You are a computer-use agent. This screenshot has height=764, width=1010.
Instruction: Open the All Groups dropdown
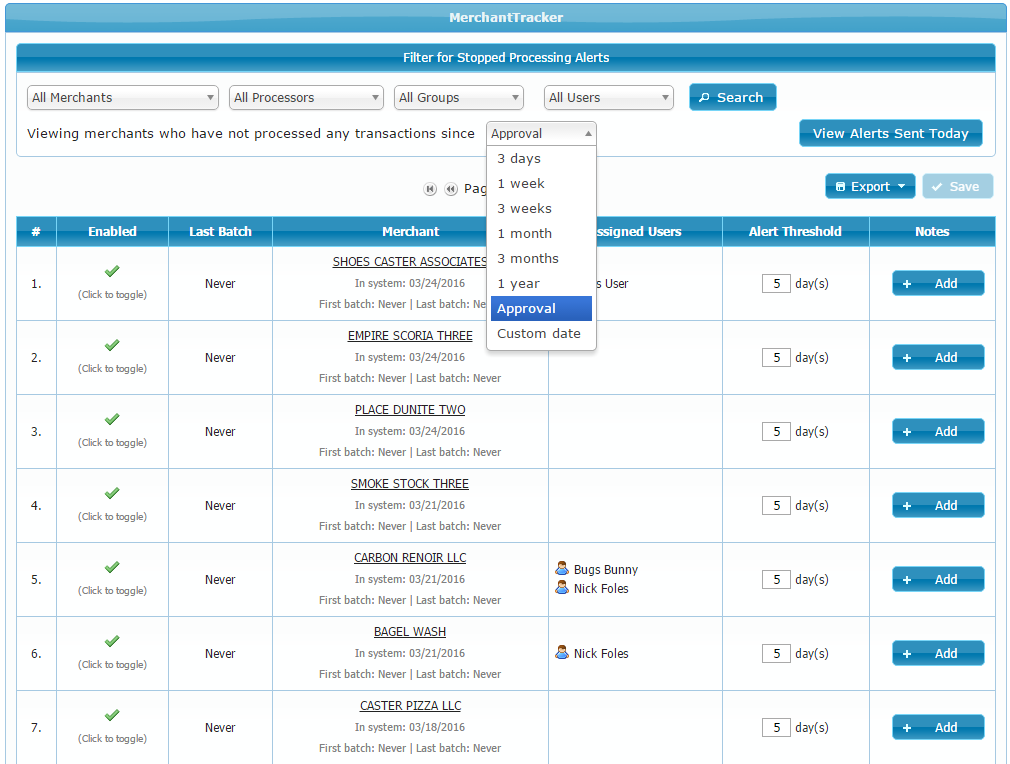459,98
